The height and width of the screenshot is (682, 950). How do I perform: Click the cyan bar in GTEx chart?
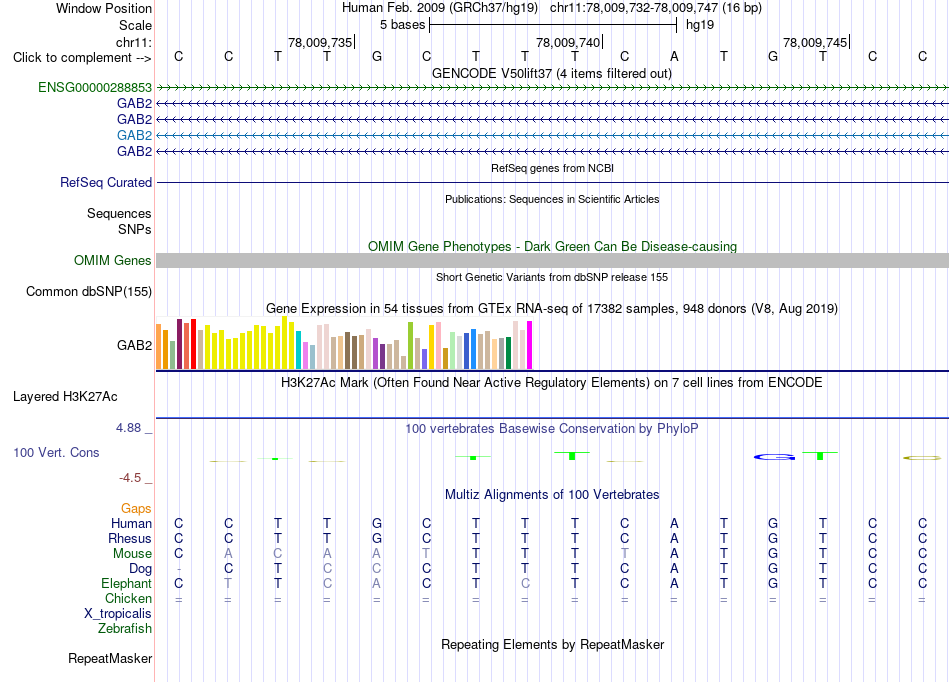[299, 350]
